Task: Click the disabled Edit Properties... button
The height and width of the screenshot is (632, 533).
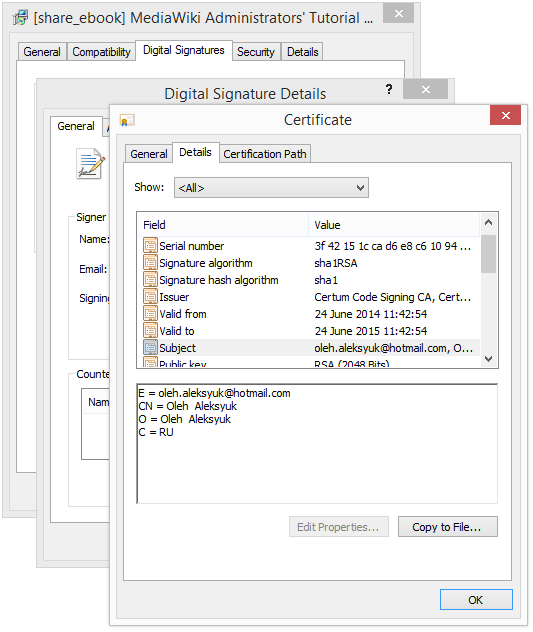Action: 339,527
